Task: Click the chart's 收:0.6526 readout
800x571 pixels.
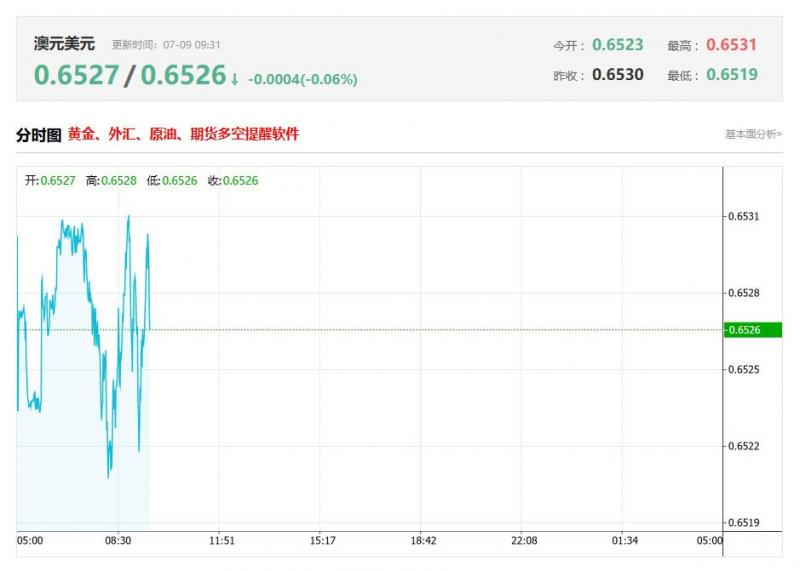Action: (x=233, y=181)
